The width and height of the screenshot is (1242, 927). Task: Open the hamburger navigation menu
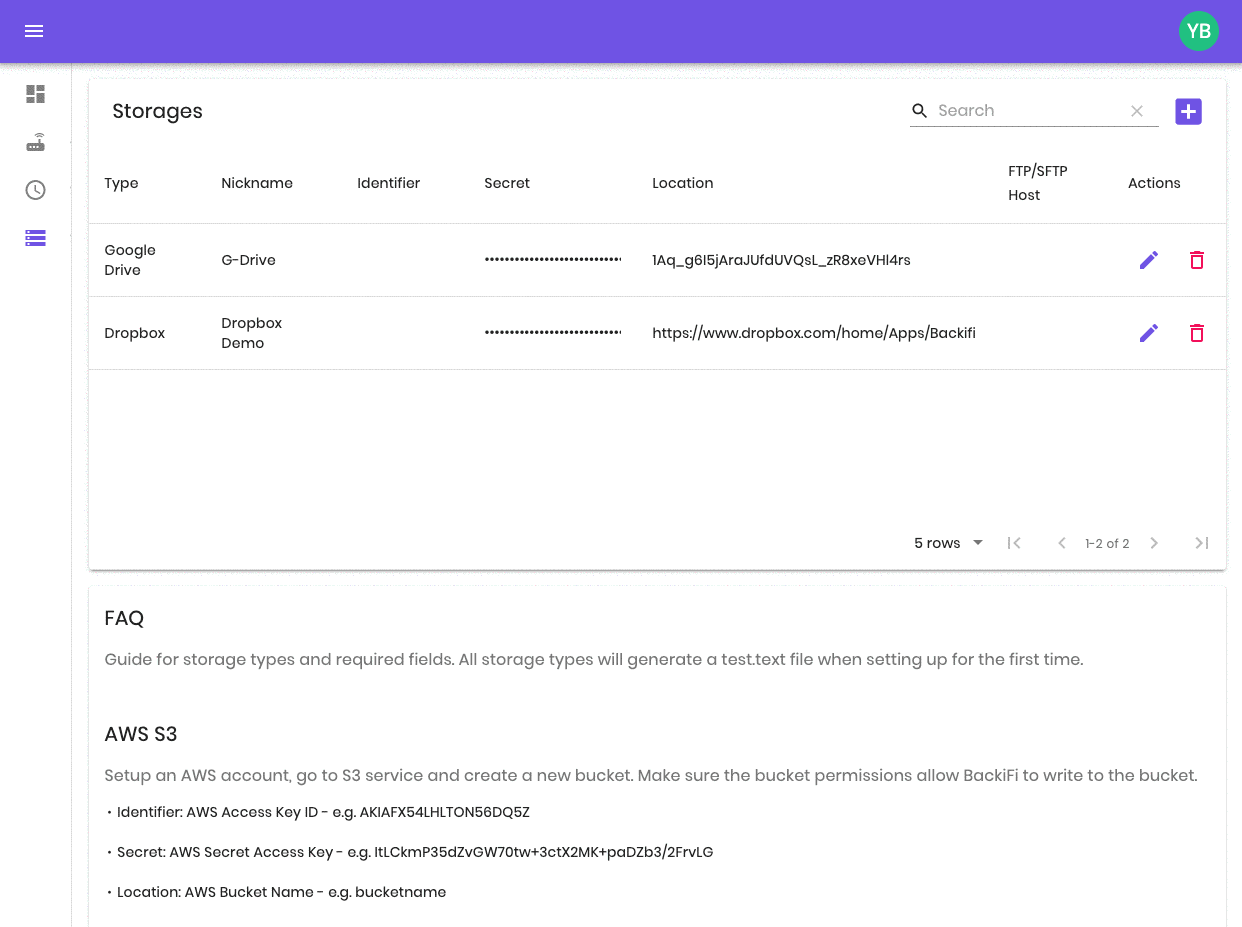click(x=34, y=31)
